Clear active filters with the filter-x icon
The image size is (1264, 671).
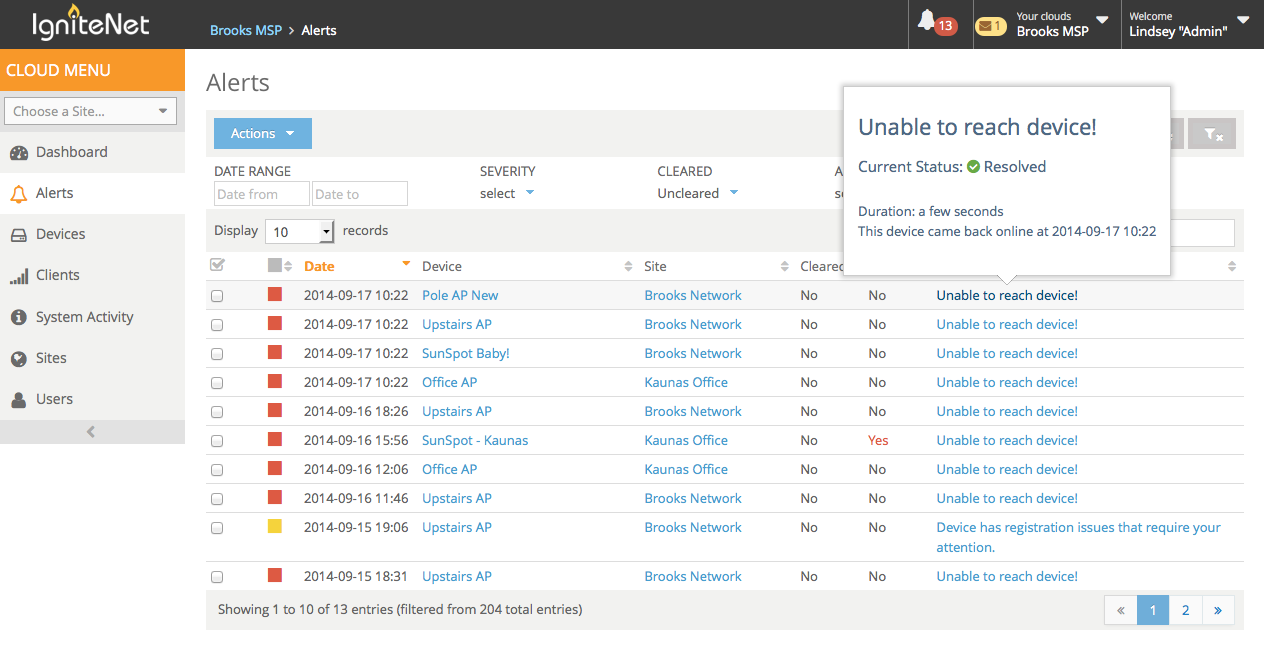pos(1211,133)
